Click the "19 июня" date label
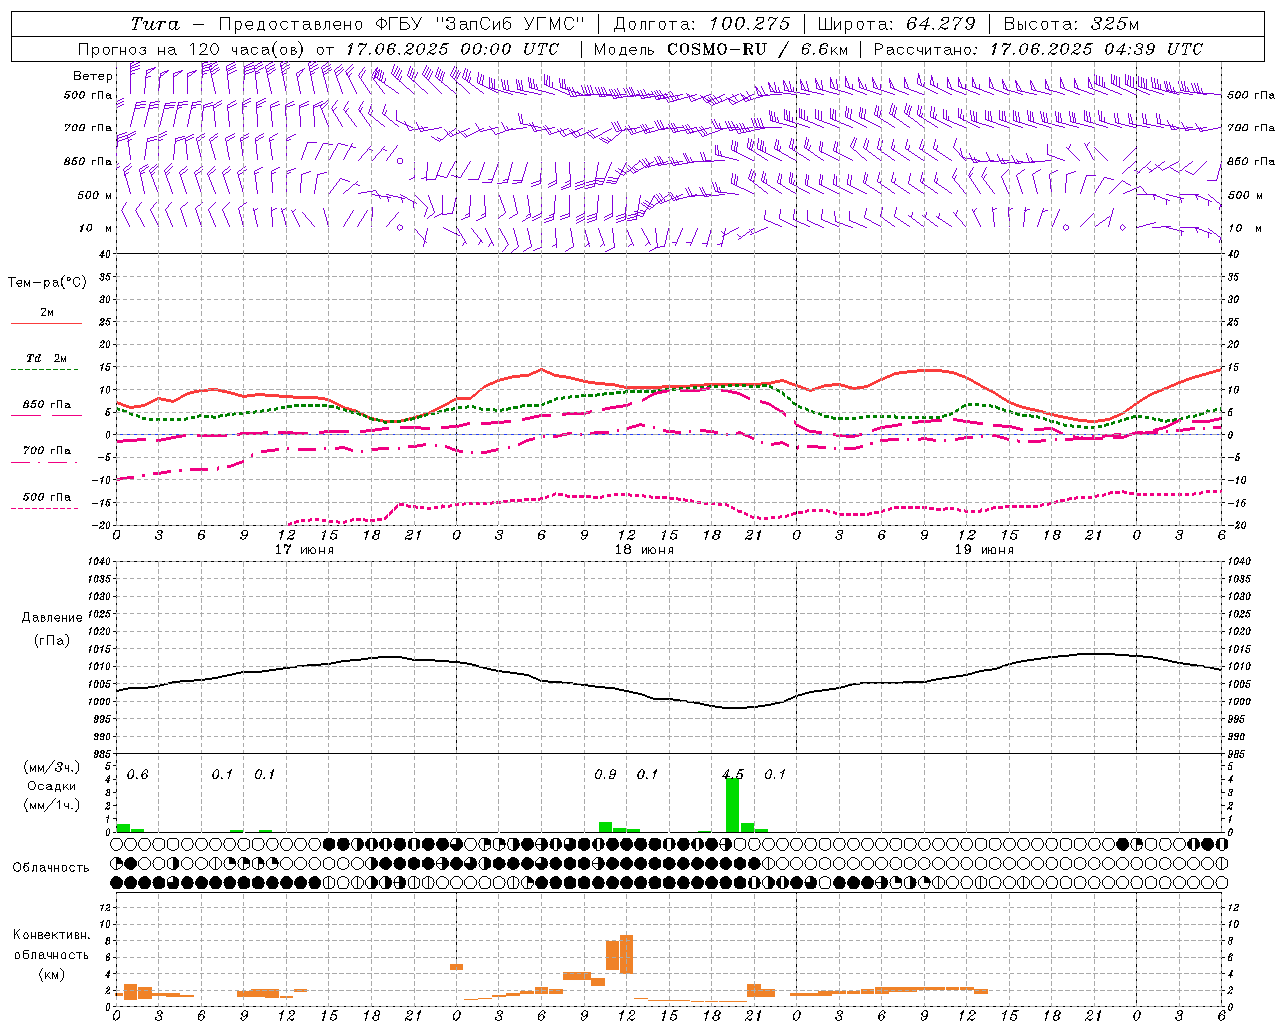The width and height of the screenshot is (1280, 1024). [x=984, y=549]
